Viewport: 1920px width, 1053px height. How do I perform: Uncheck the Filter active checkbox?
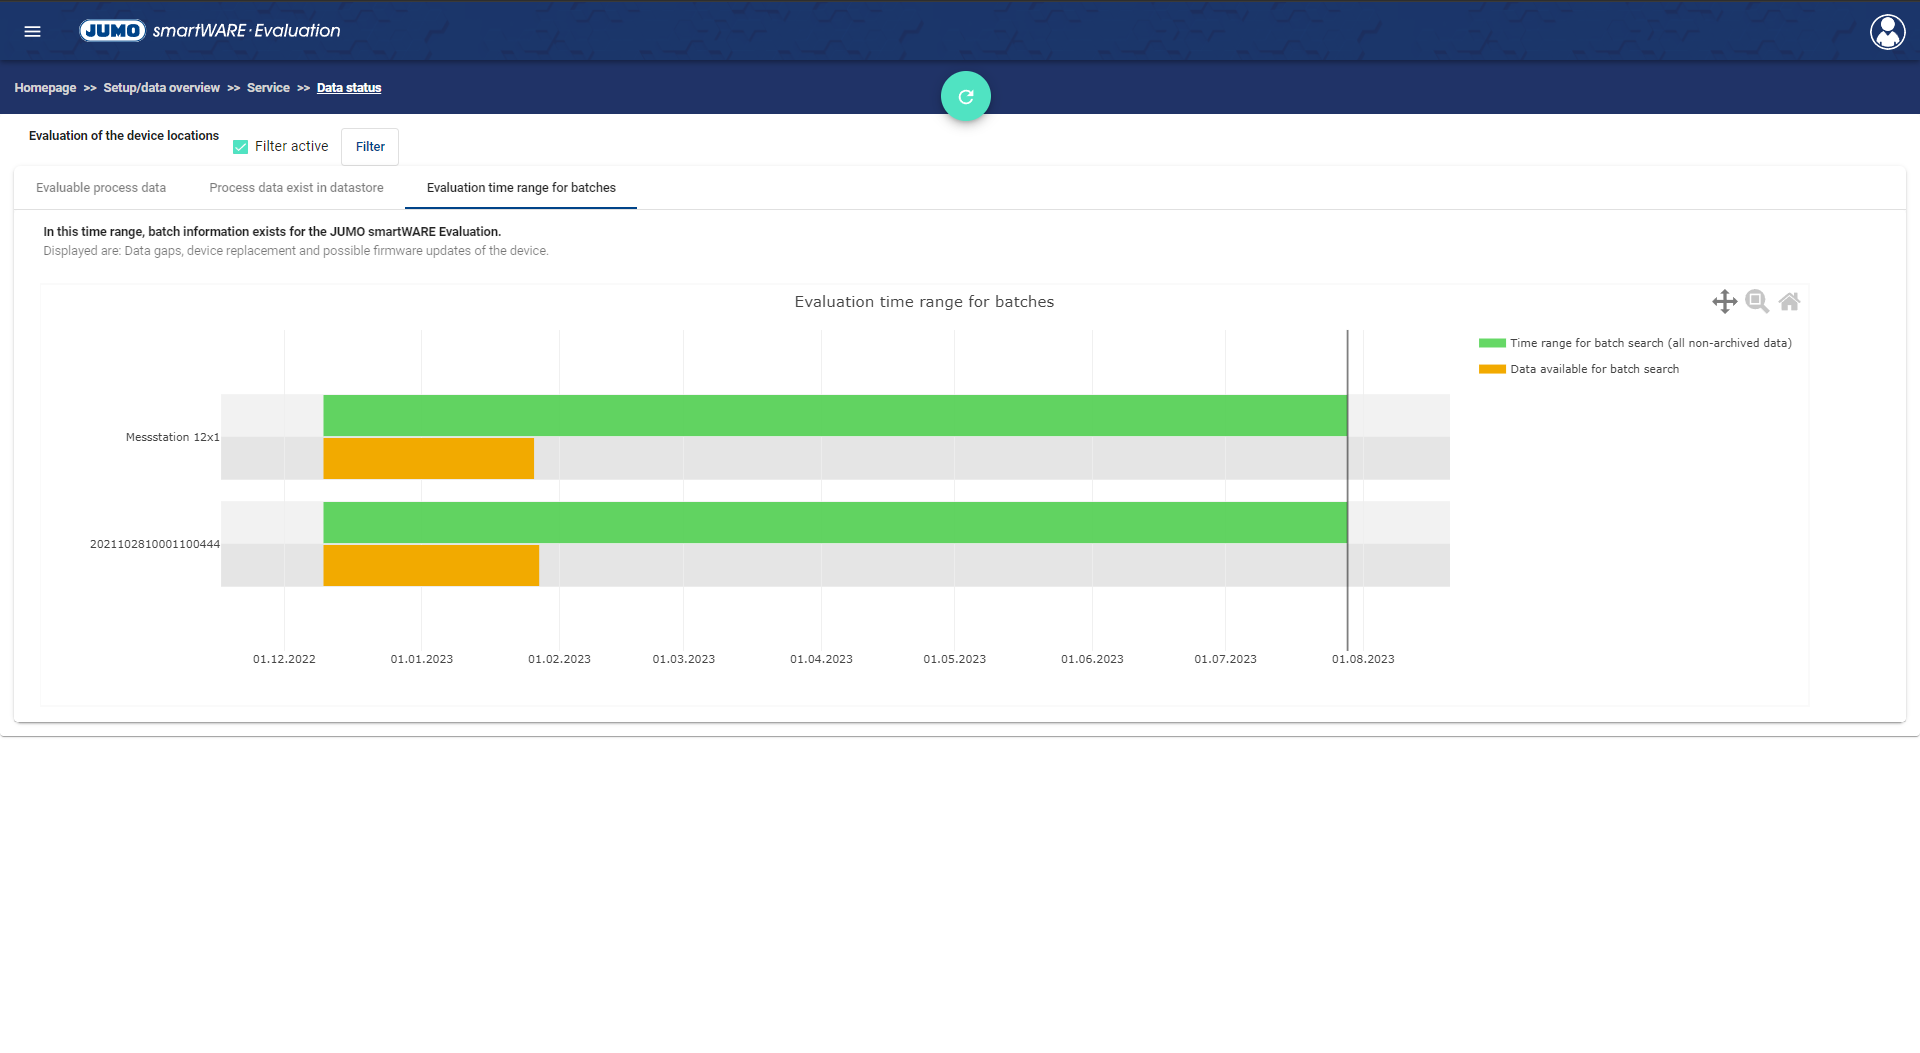240,147
